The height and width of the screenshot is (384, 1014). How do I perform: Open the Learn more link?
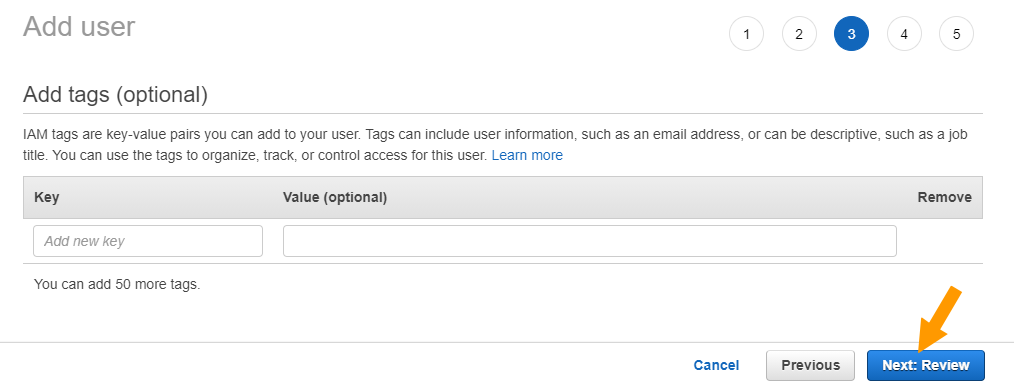point(527,155)
